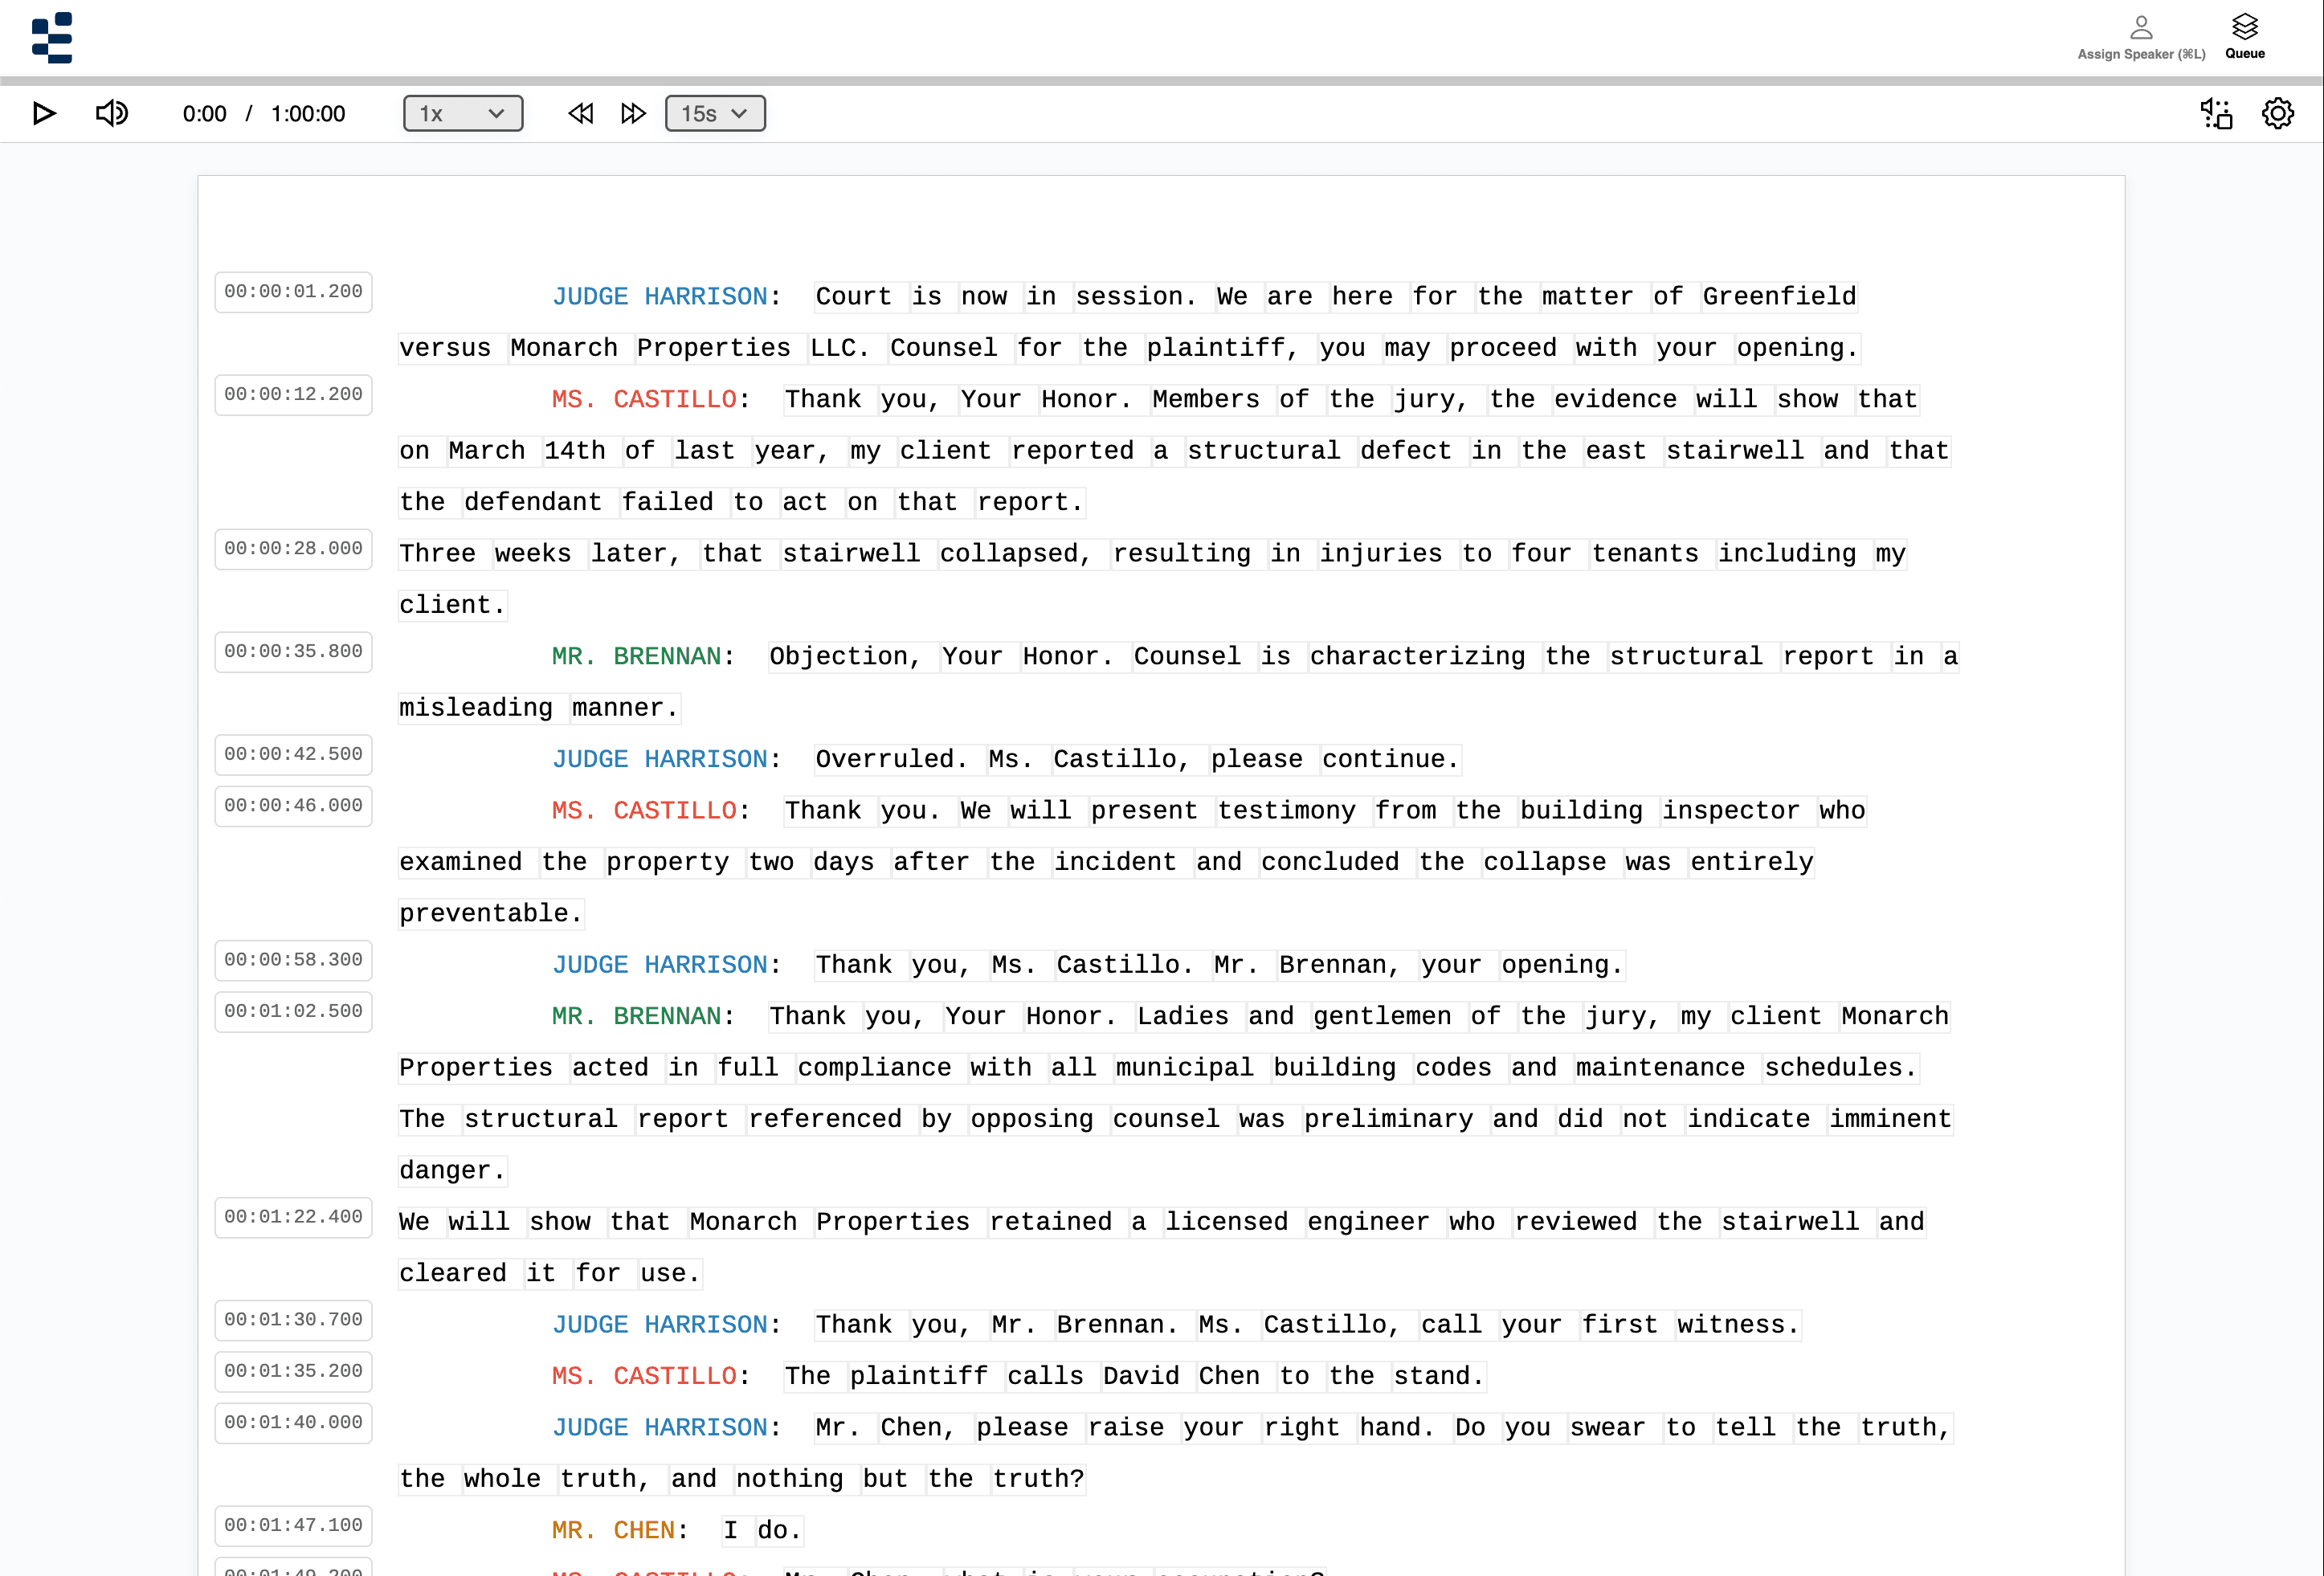Click JUDGE HARRISON label before 'Overruled'
Image resolution: width=2324 pixels, height=1576 pixels.
coord(659,760)
